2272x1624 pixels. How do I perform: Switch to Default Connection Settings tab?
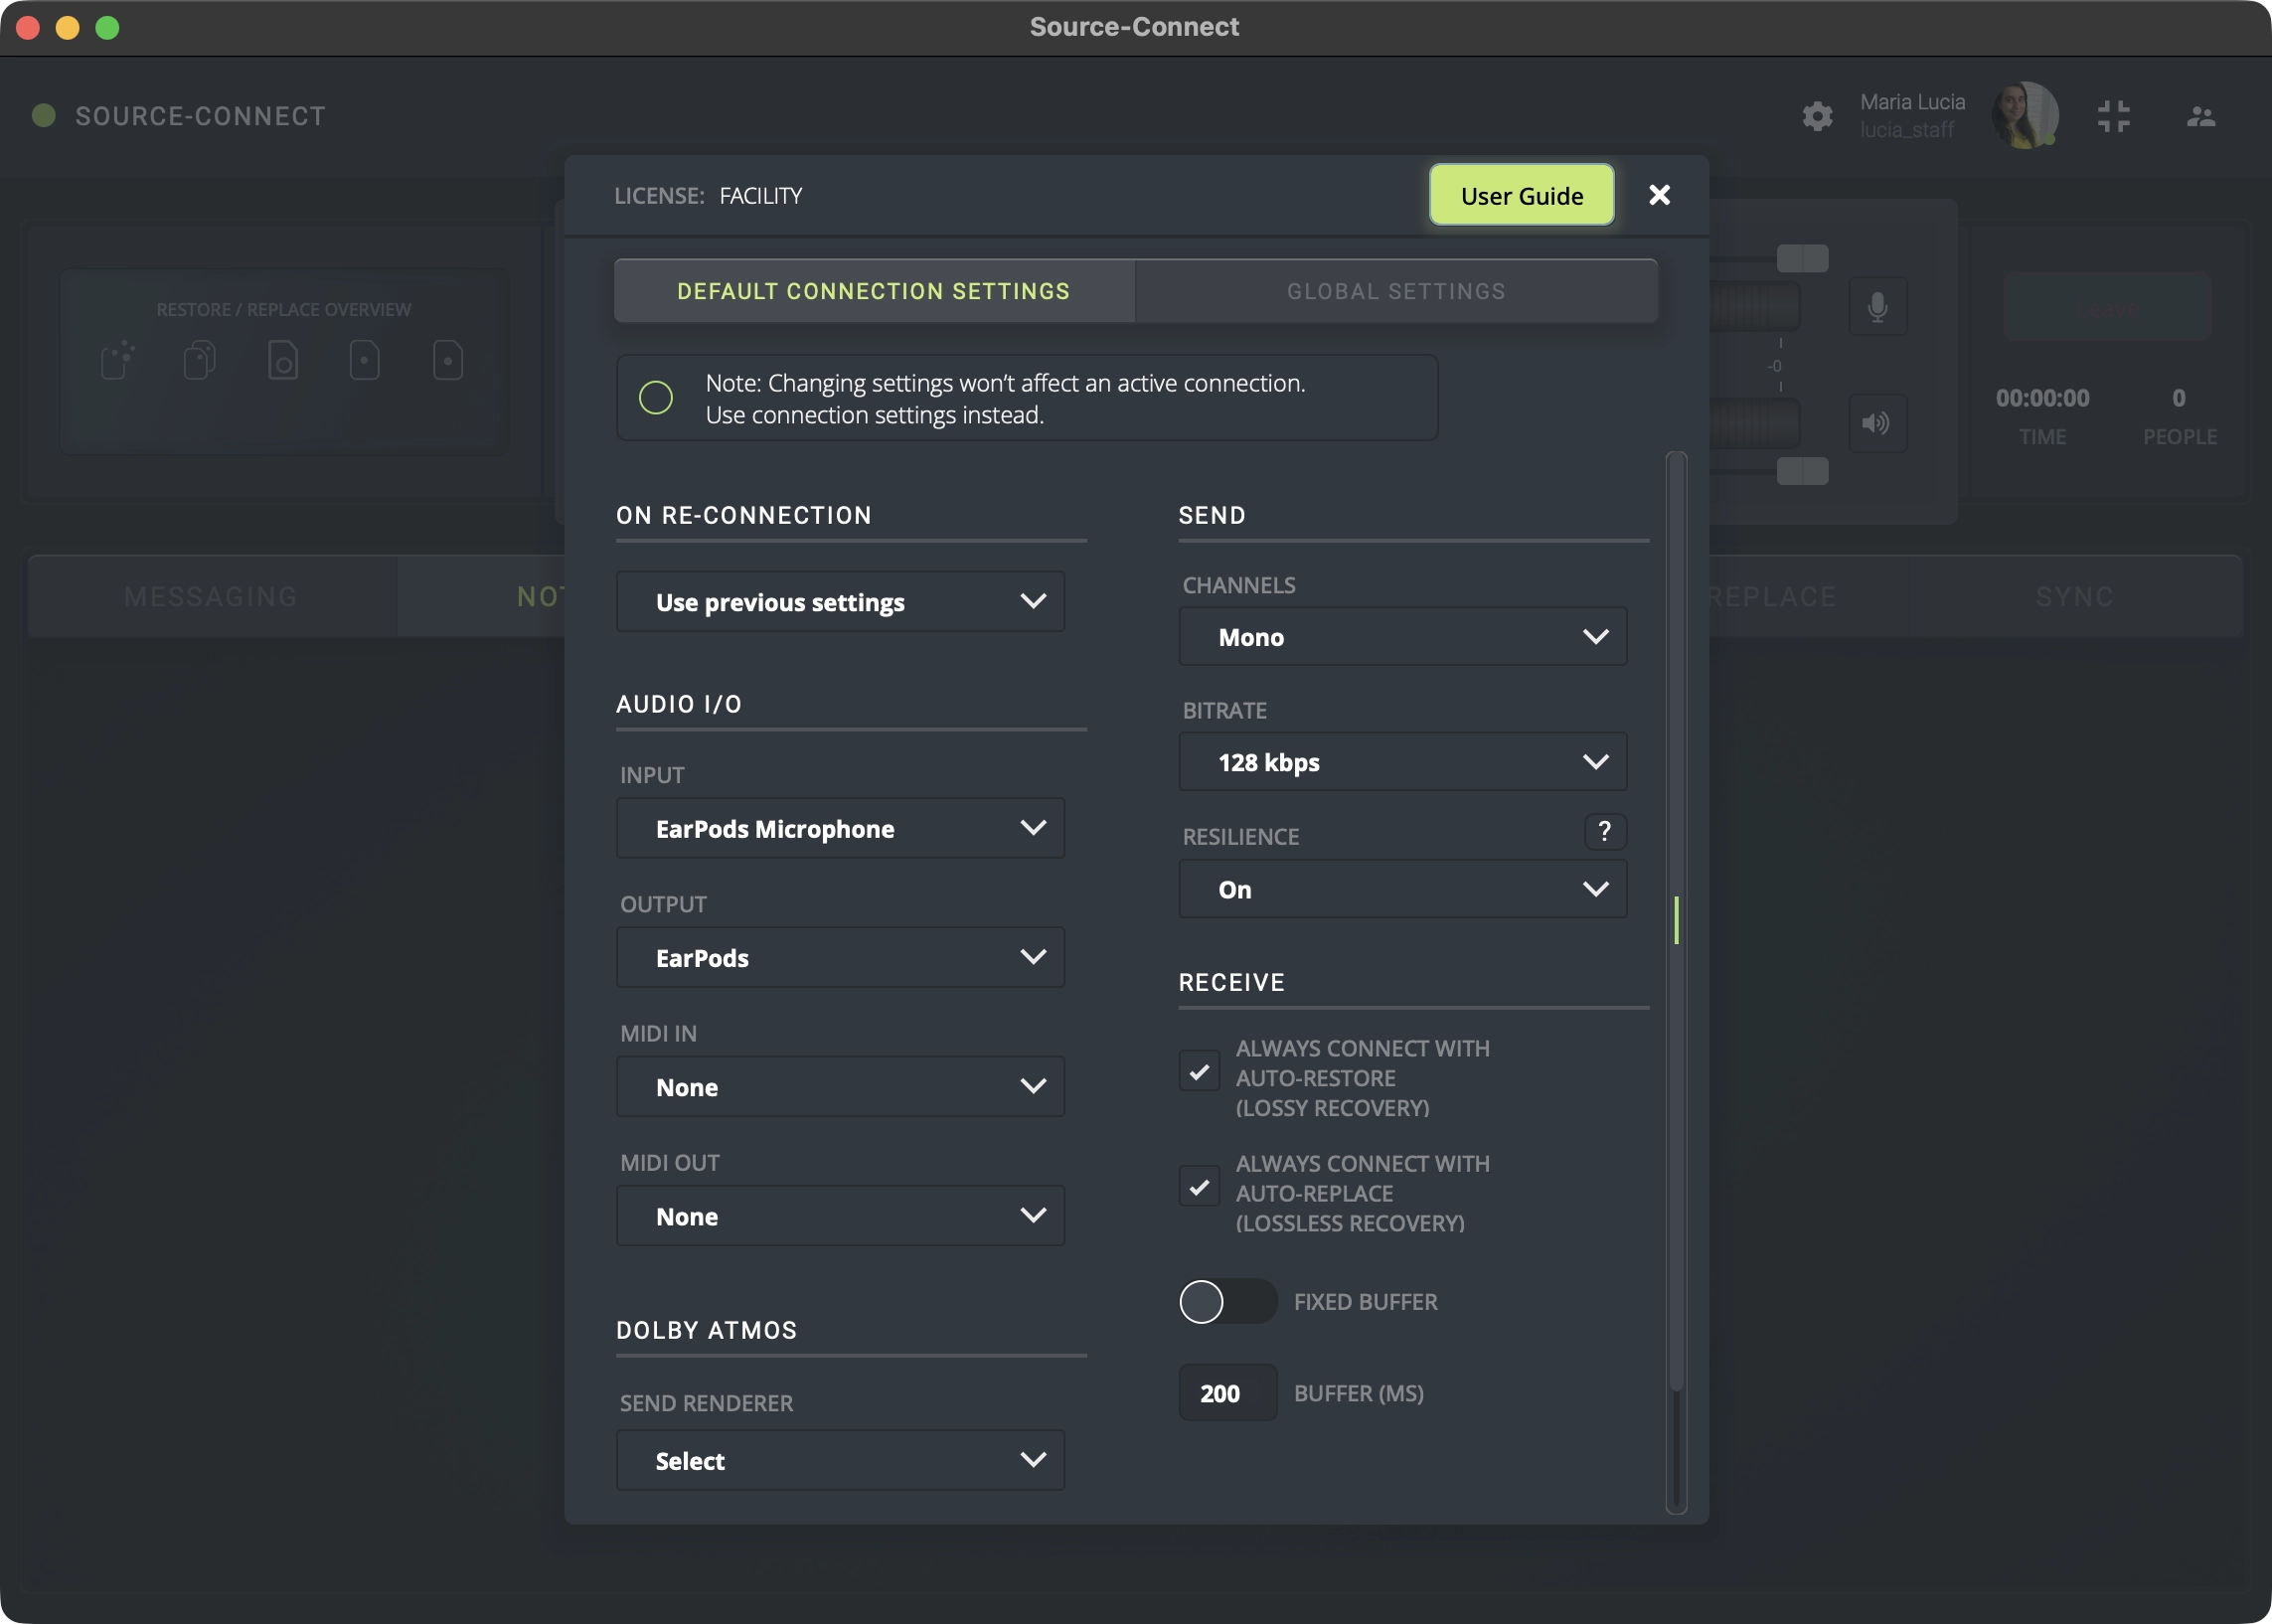point(874,291)
